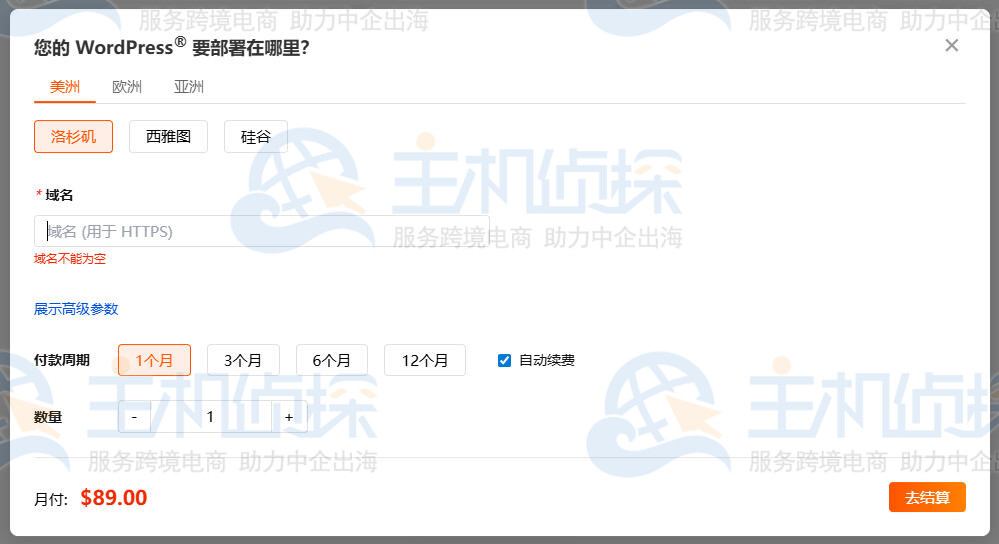Click the $89.00 monthly price
999x544 pixels.
[x=113, y=497]
